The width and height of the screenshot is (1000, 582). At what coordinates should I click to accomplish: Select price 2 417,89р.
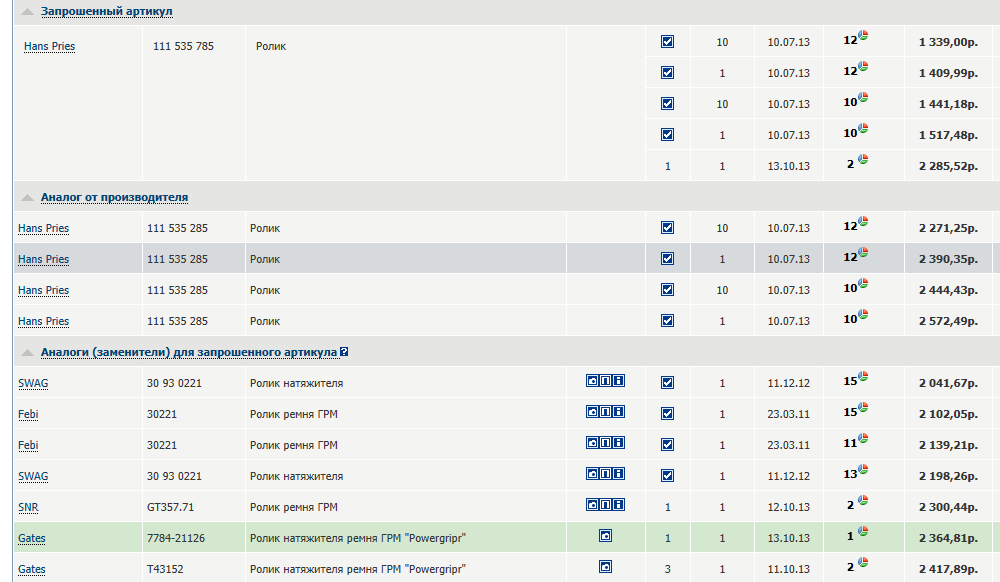[x=948, y=569]
